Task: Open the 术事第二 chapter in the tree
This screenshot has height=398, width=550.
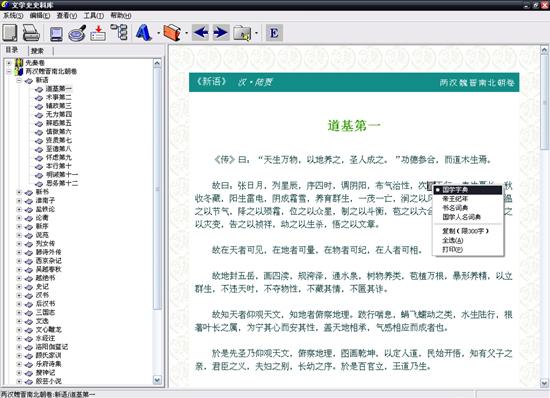Action: 59,97
